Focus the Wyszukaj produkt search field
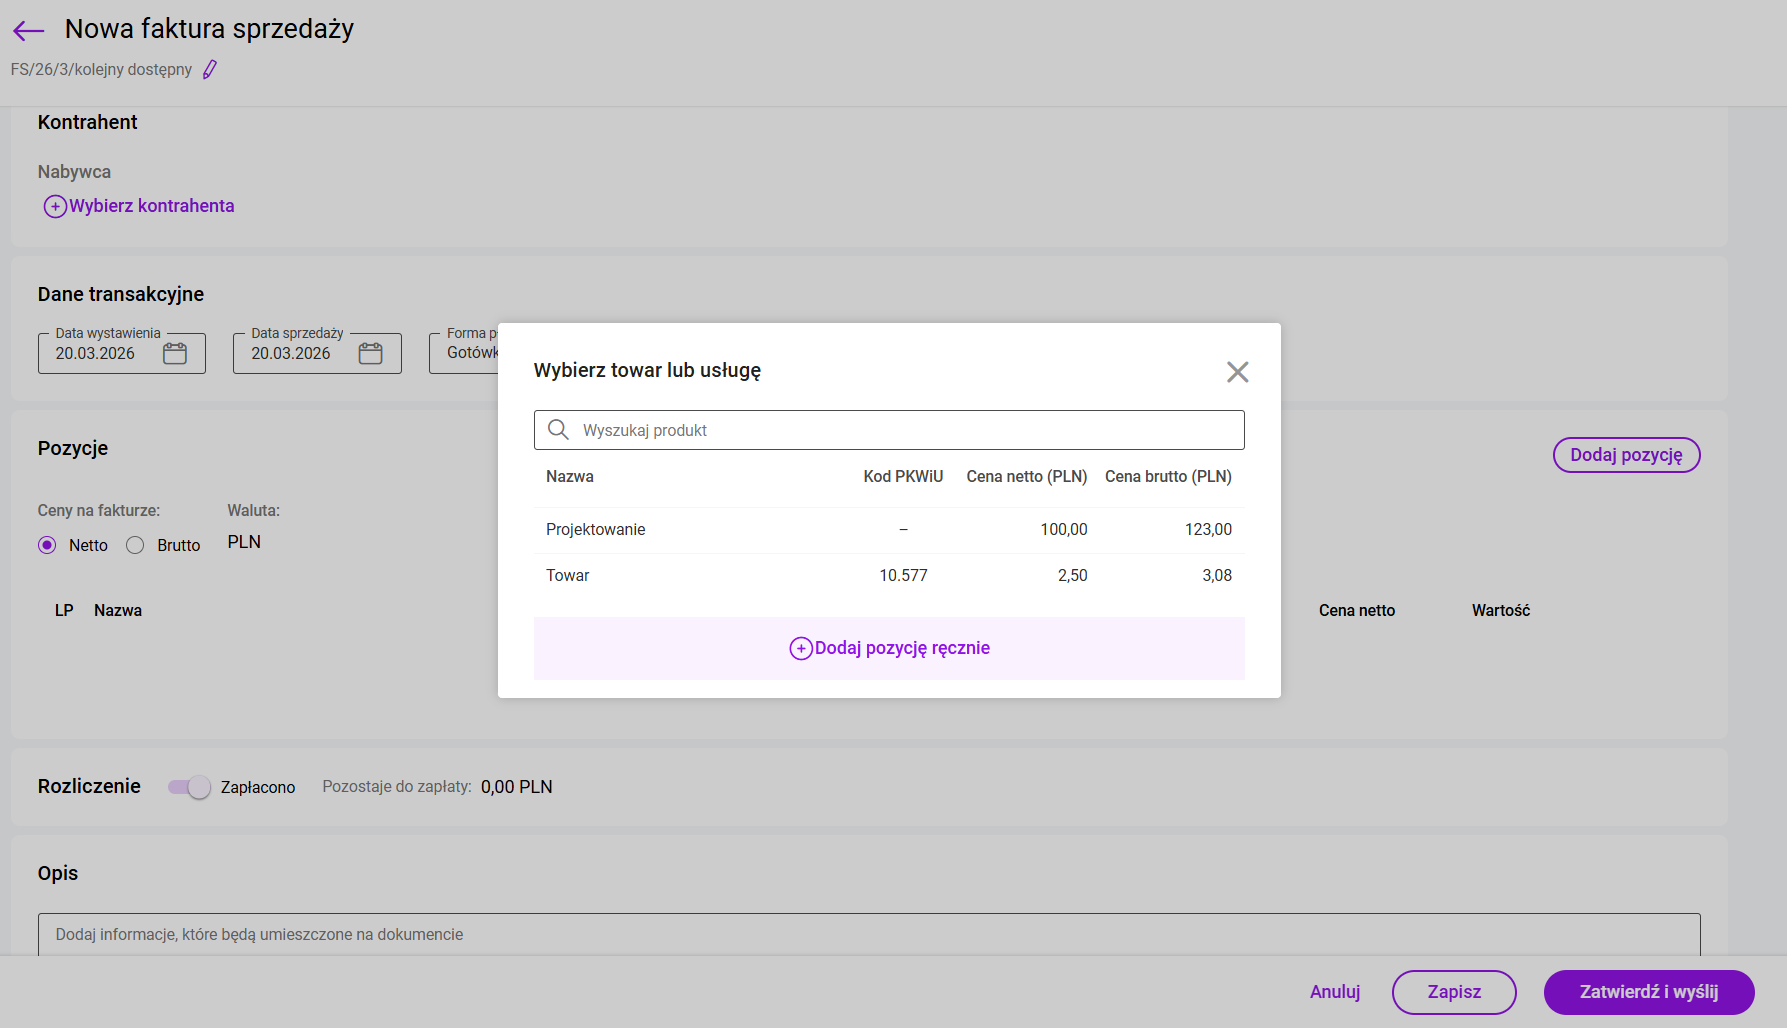 click(900, 430)
